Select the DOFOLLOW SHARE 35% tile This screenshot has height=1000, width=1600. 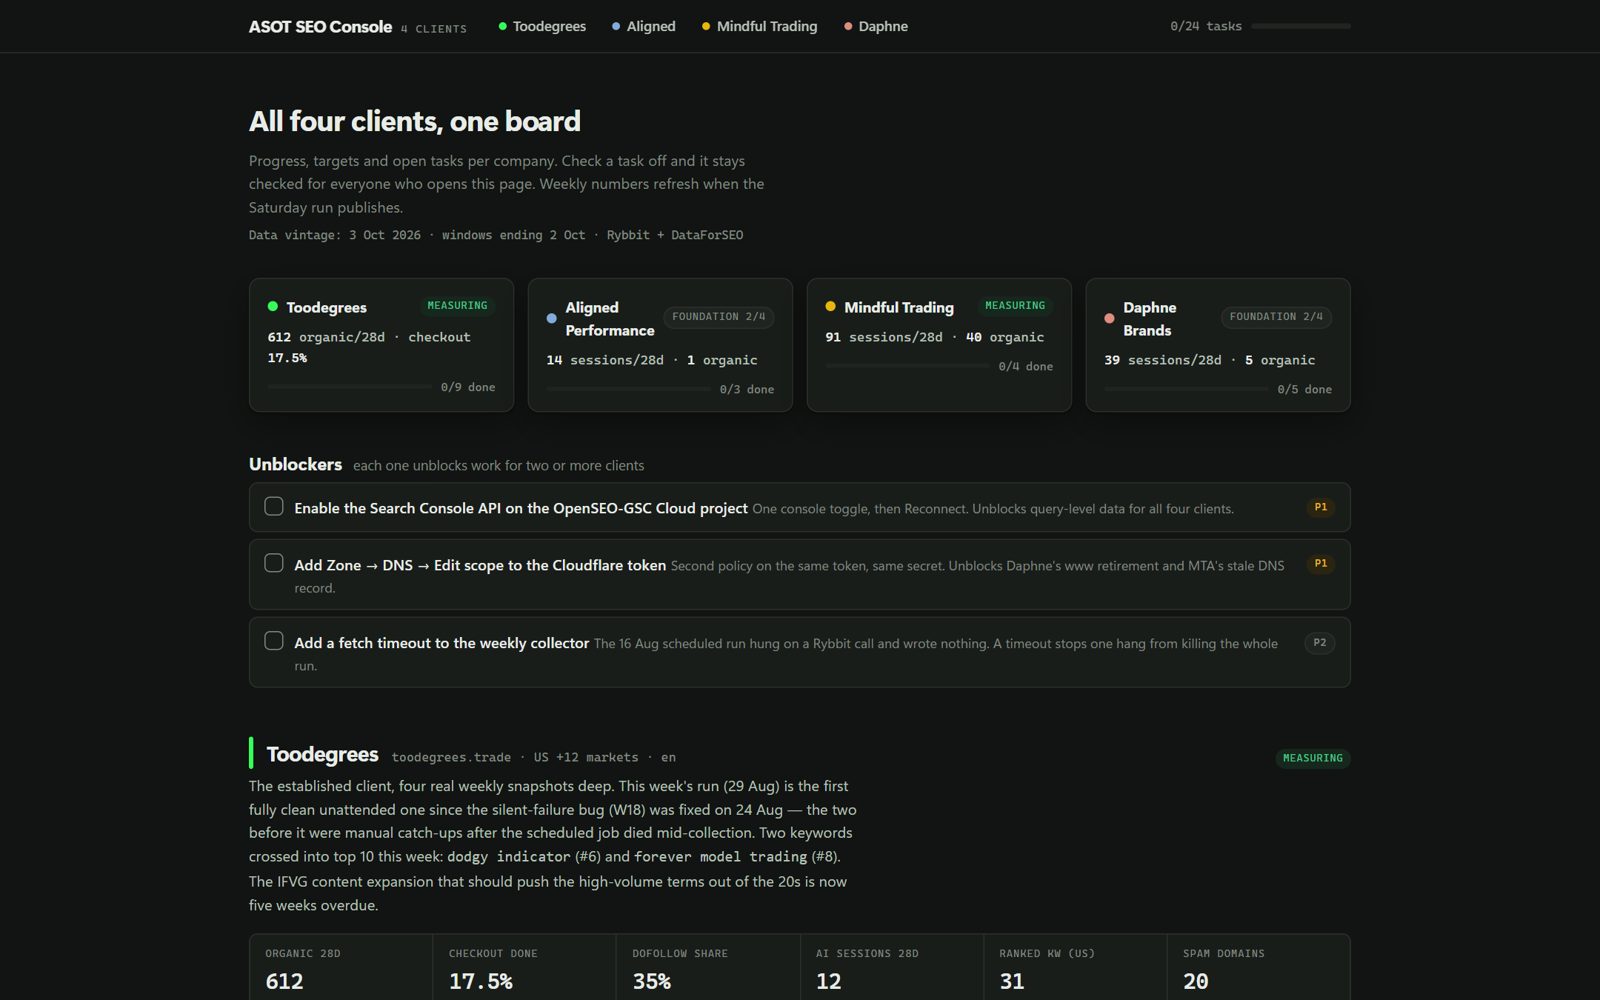tap(708, 967)
